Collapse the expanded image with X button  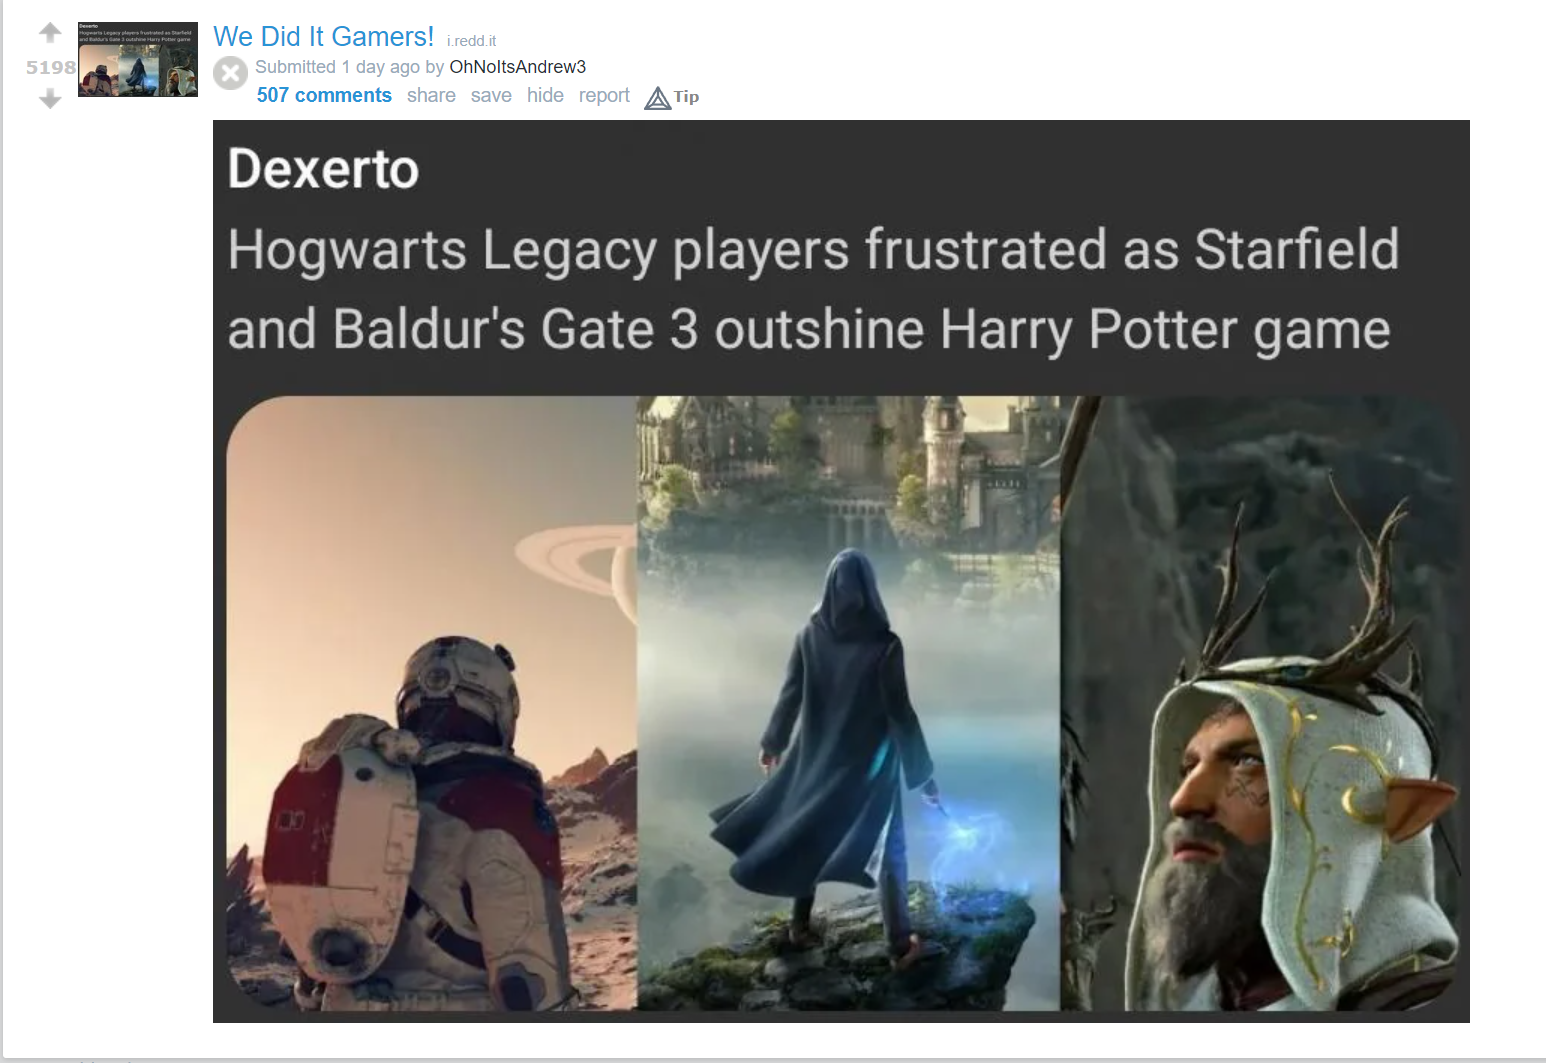[x=230, y=73]
